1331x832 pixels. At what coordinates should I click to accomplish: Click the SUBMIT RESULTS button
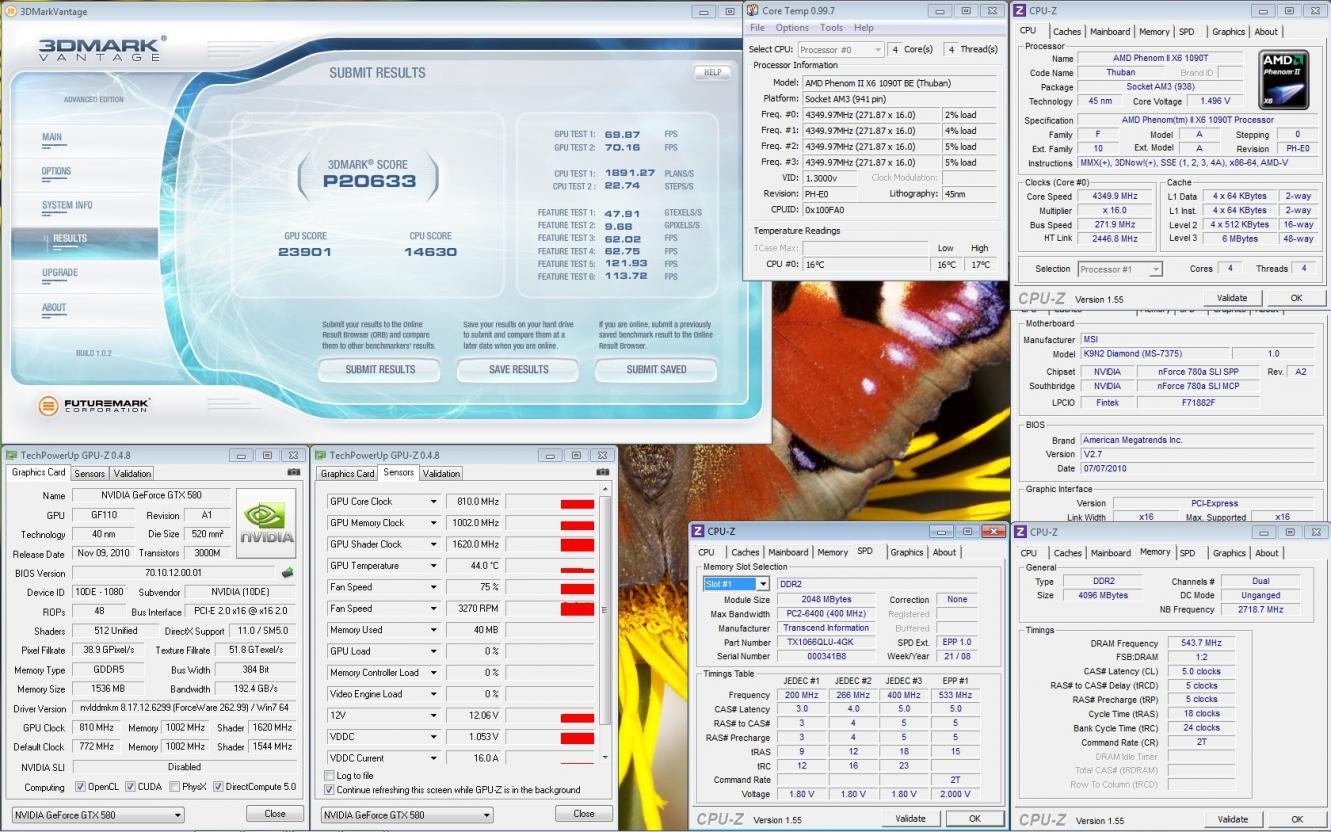click(380, 369)
